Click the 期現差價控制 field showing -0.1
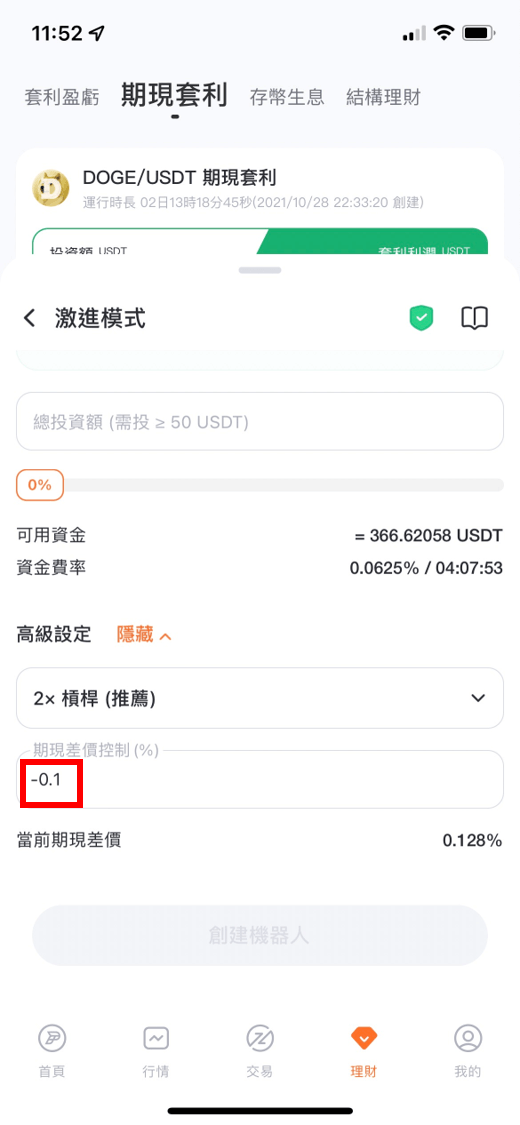 click(x=260, y=779)
